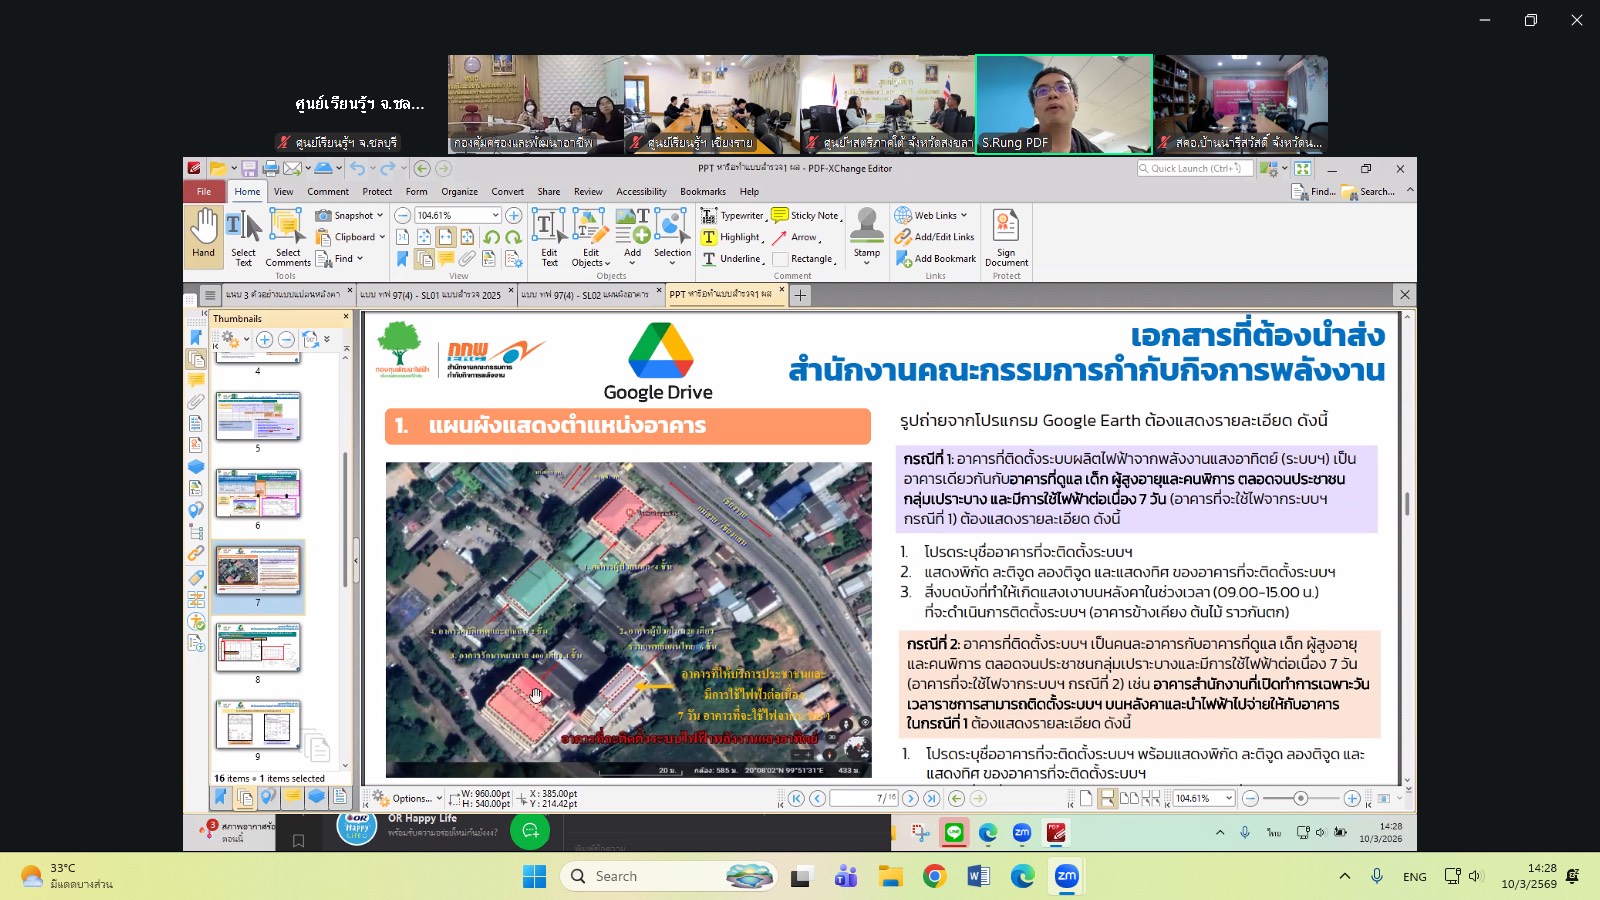Add a new document tab
The image size is (1600, 900).
tap(800, 295)
